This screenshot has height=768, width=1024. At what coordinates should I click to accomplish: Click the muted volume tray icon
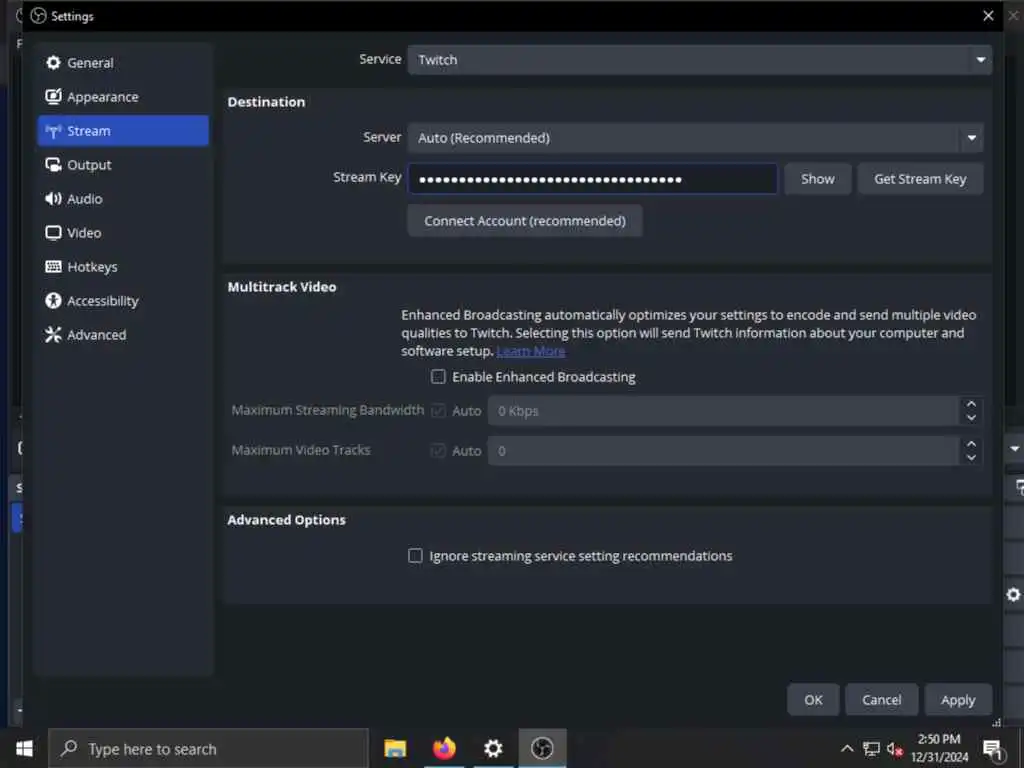tap(895, 750)
